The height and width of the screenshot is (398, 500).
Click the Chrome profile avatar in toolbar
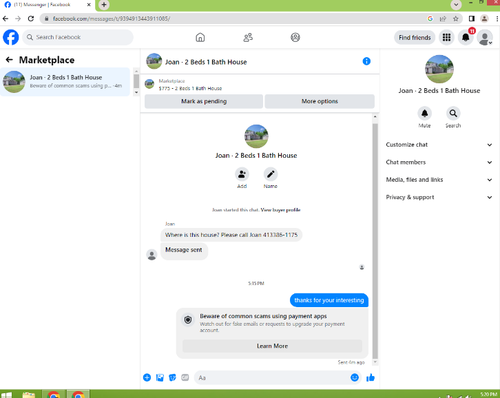[x=484, y=19]
